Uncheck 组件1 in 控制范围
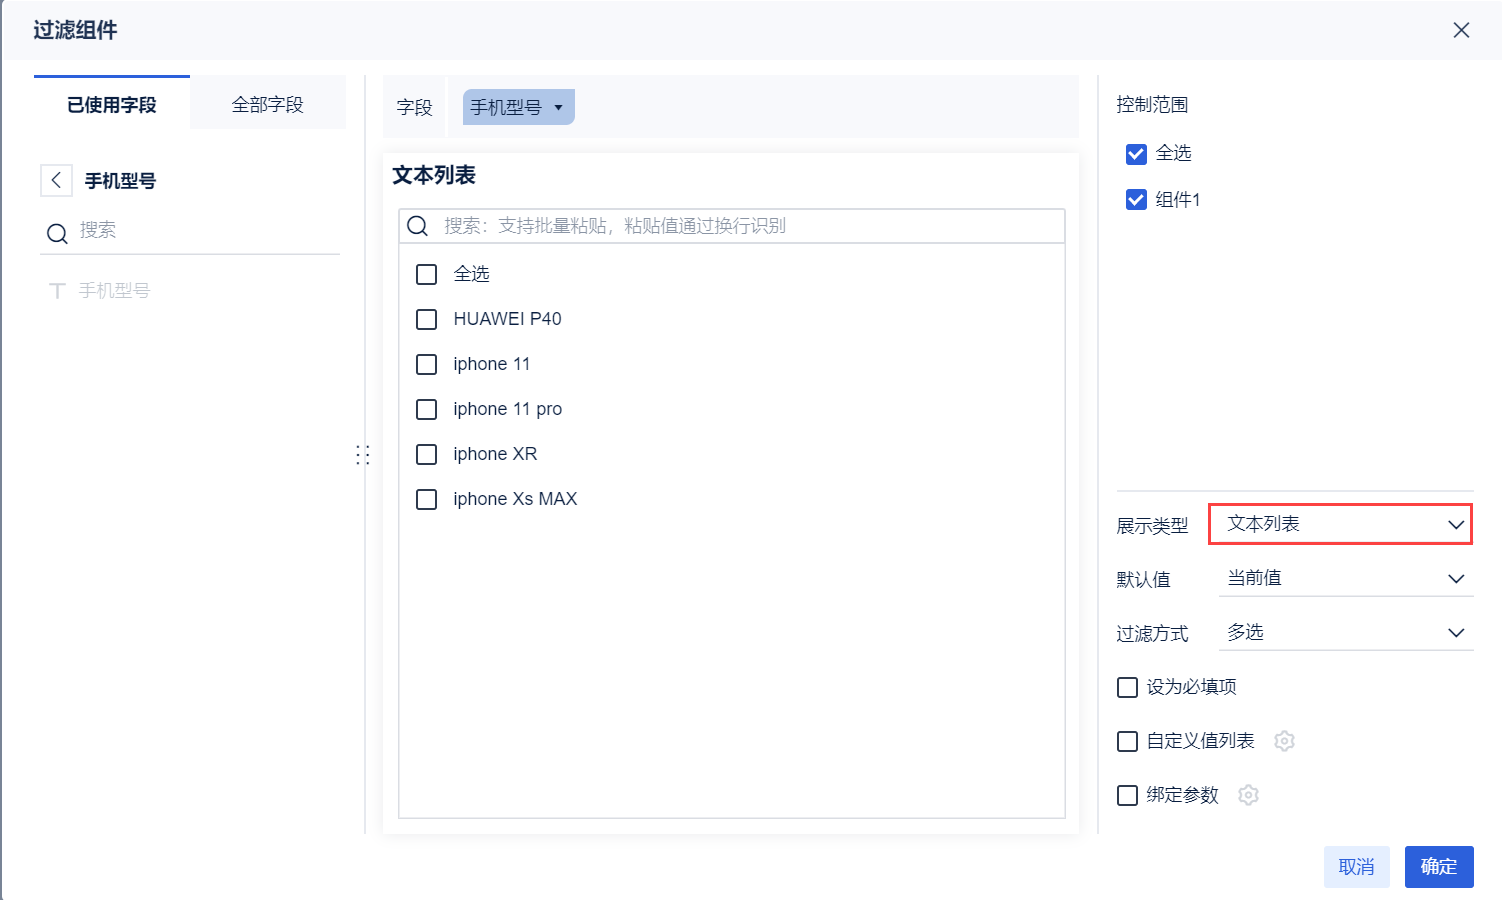Screen dimensions: 1502x900 (1136, 200)
